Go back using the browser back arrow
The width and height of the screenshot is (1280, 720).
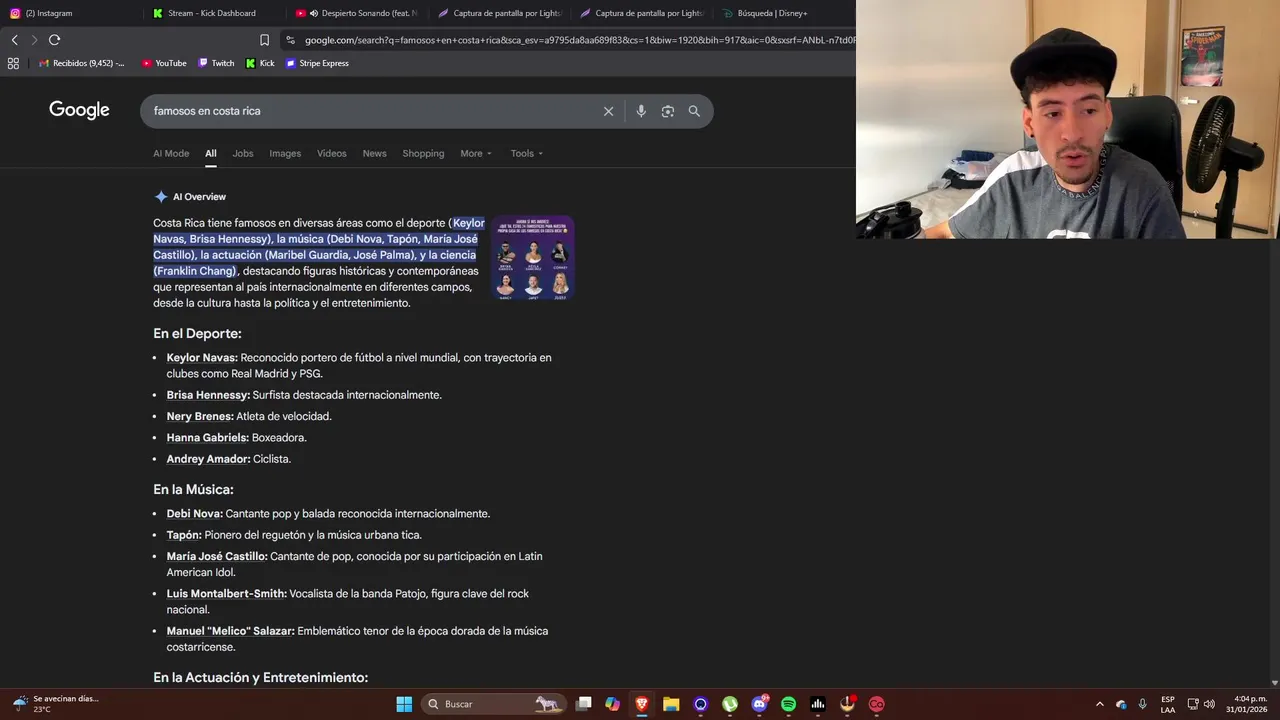[14, 40]
